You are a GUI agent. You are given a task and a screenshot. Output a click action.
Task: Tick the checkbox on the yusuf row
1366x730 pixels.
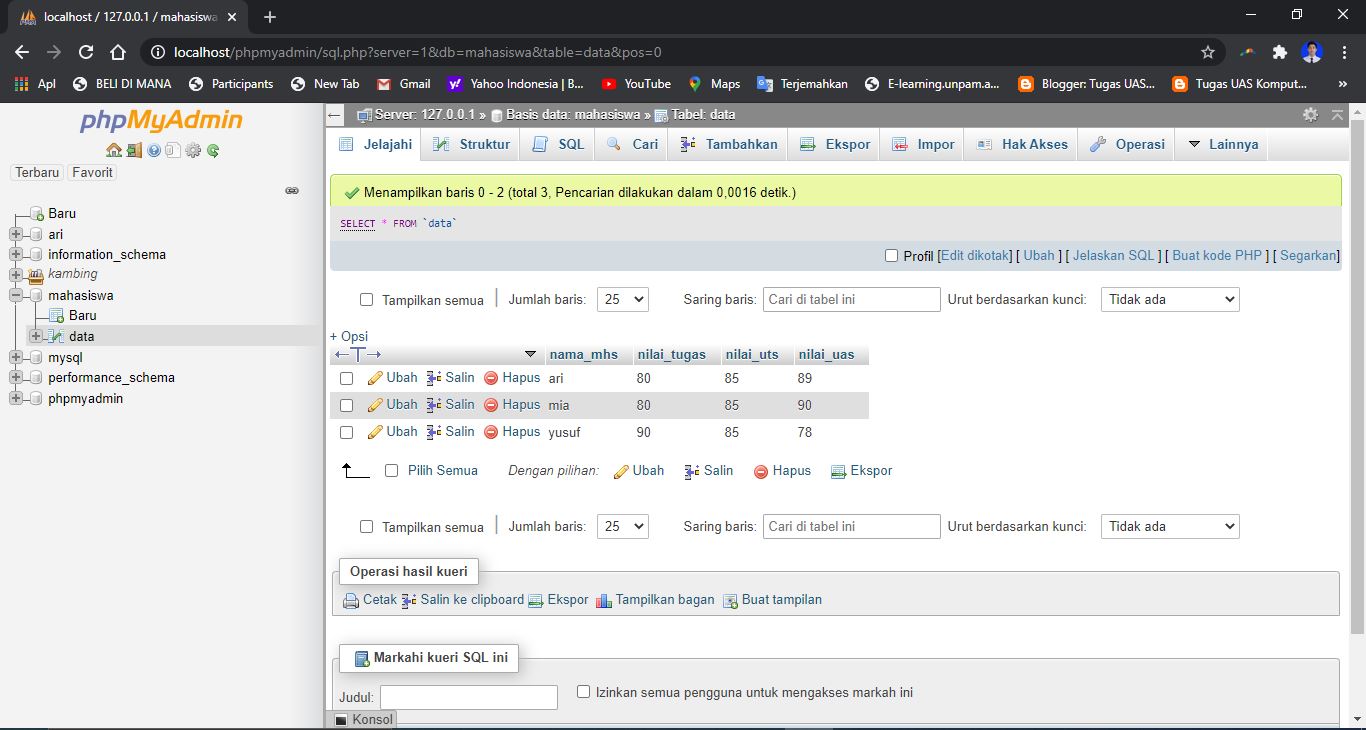(345, 432)
